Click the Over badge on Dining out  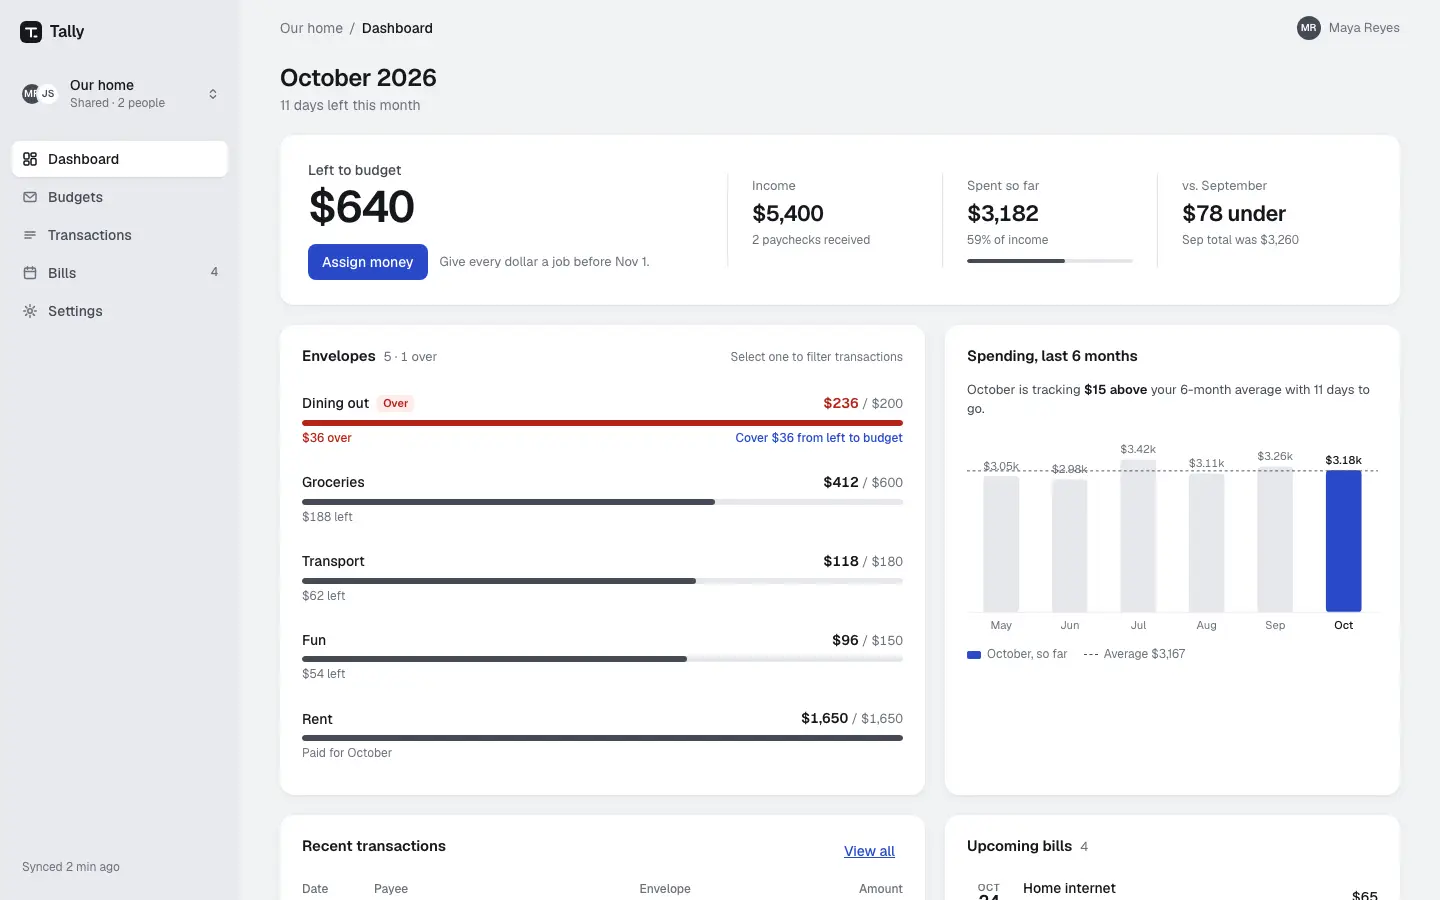[396, 403]
